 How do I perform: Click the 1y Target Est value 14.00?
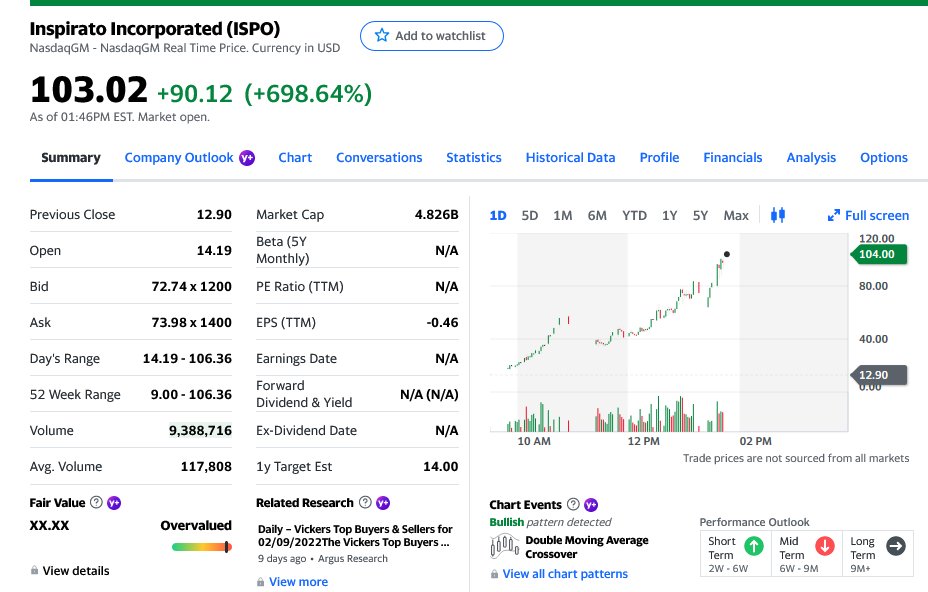coord(441,466)
